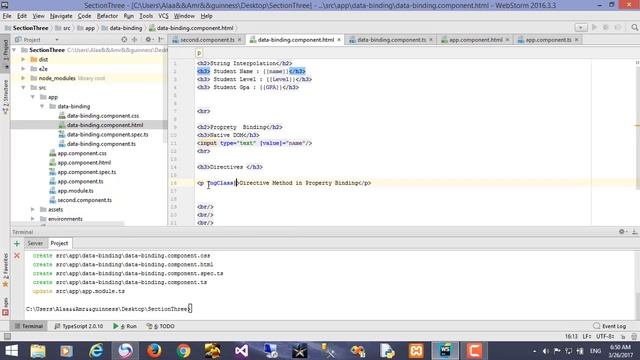Viewport: 640px width, 360px height.
Task: Open the Event Log
Action: (609, 326)
